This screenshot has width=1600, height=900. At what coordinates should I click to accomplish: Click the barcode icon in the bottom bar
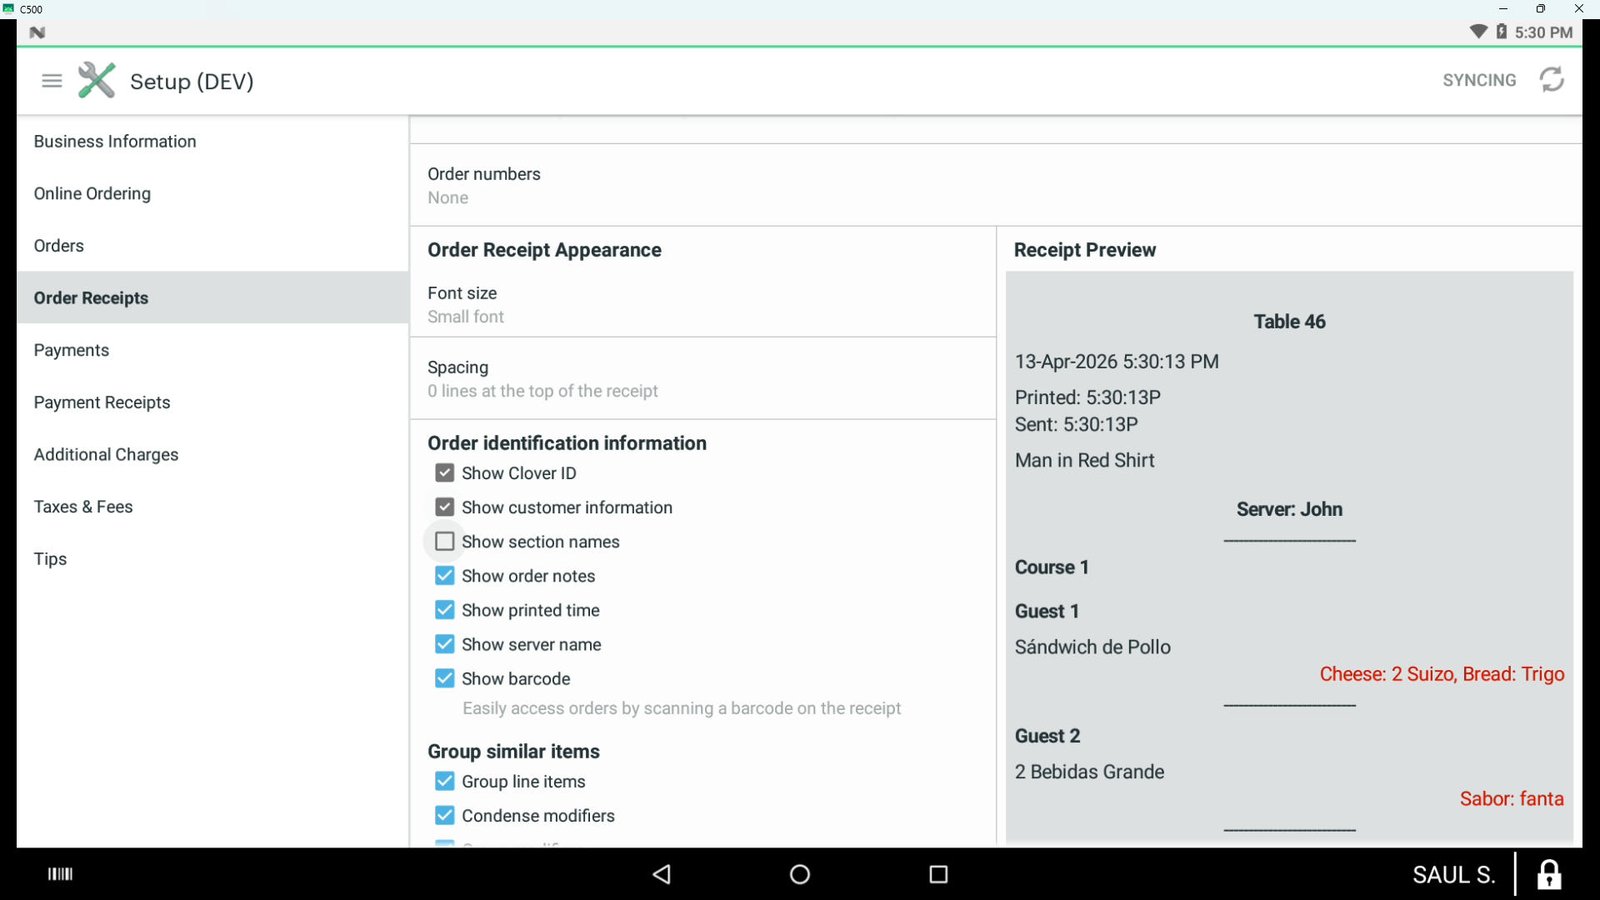(61, 874)
